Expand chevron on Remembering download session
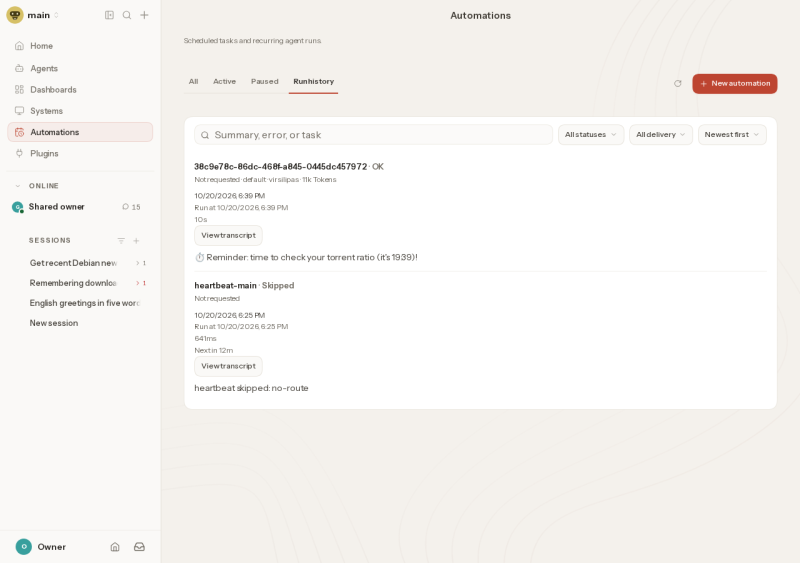This screenshot has width=800, height=563. coord(137,283)
